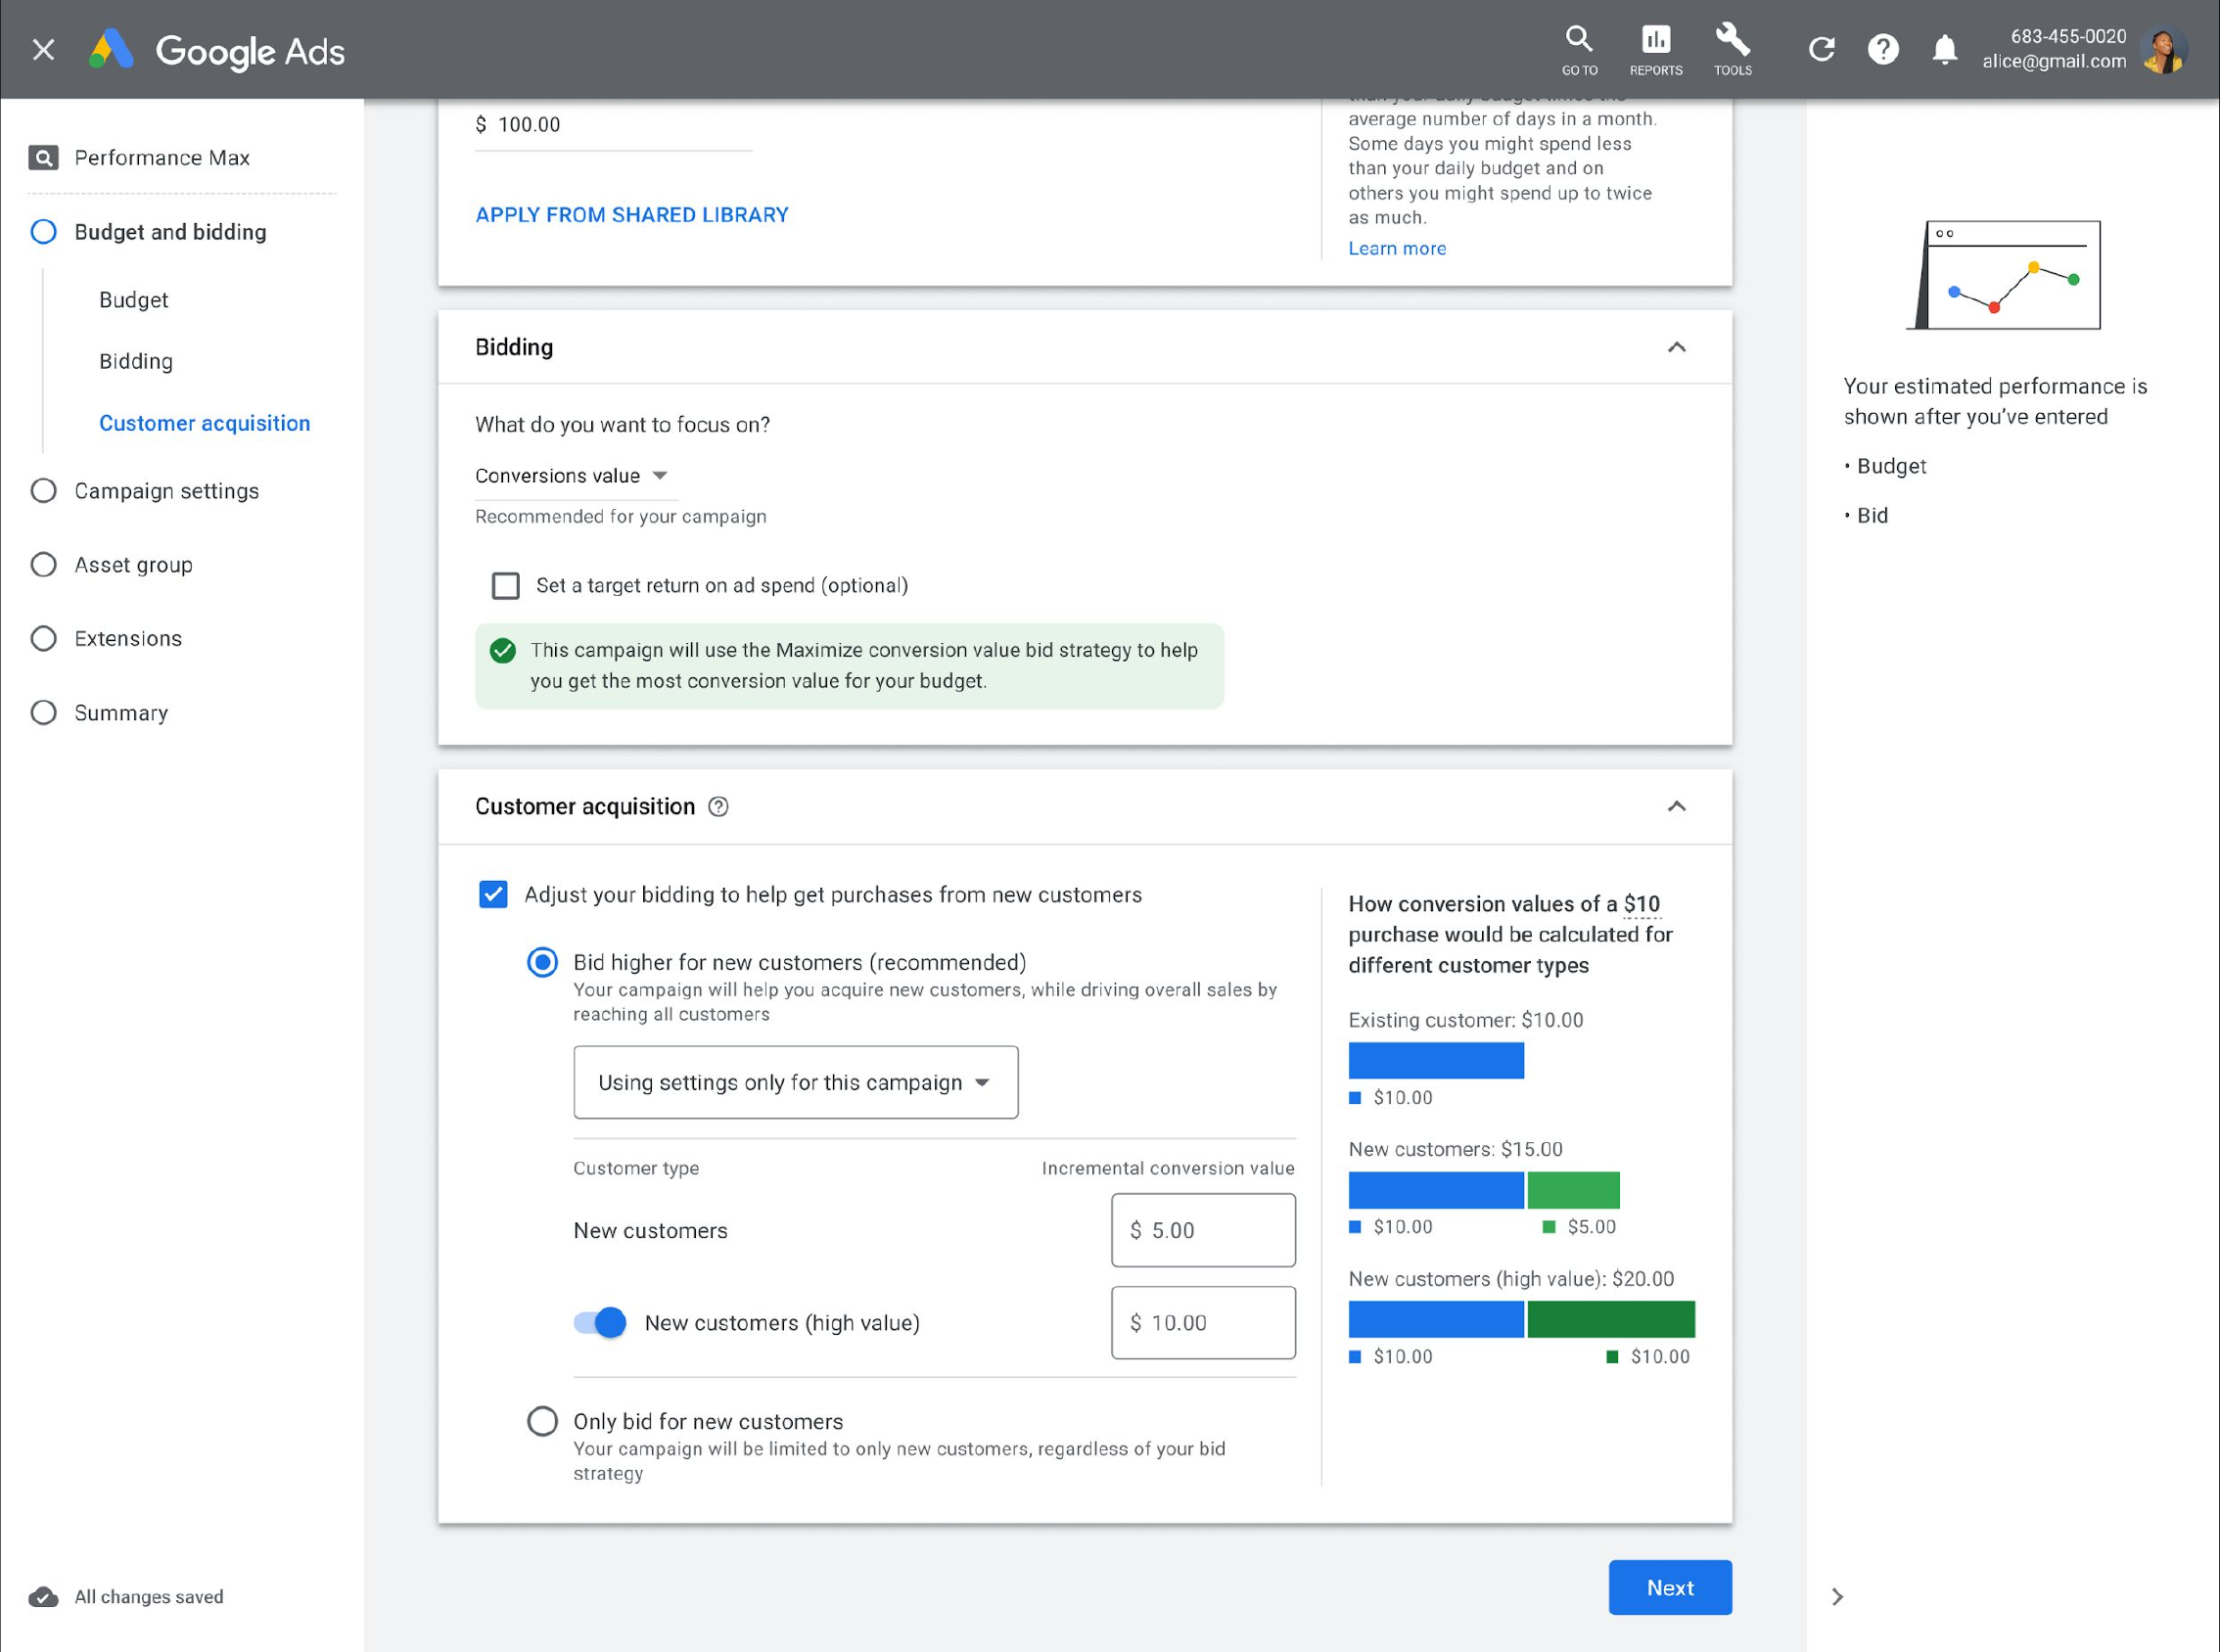Image resolution: width=2220 pixels, height=1652 pixels.
Task: Open the Reports icon
Action: [x=1656, y=49]
